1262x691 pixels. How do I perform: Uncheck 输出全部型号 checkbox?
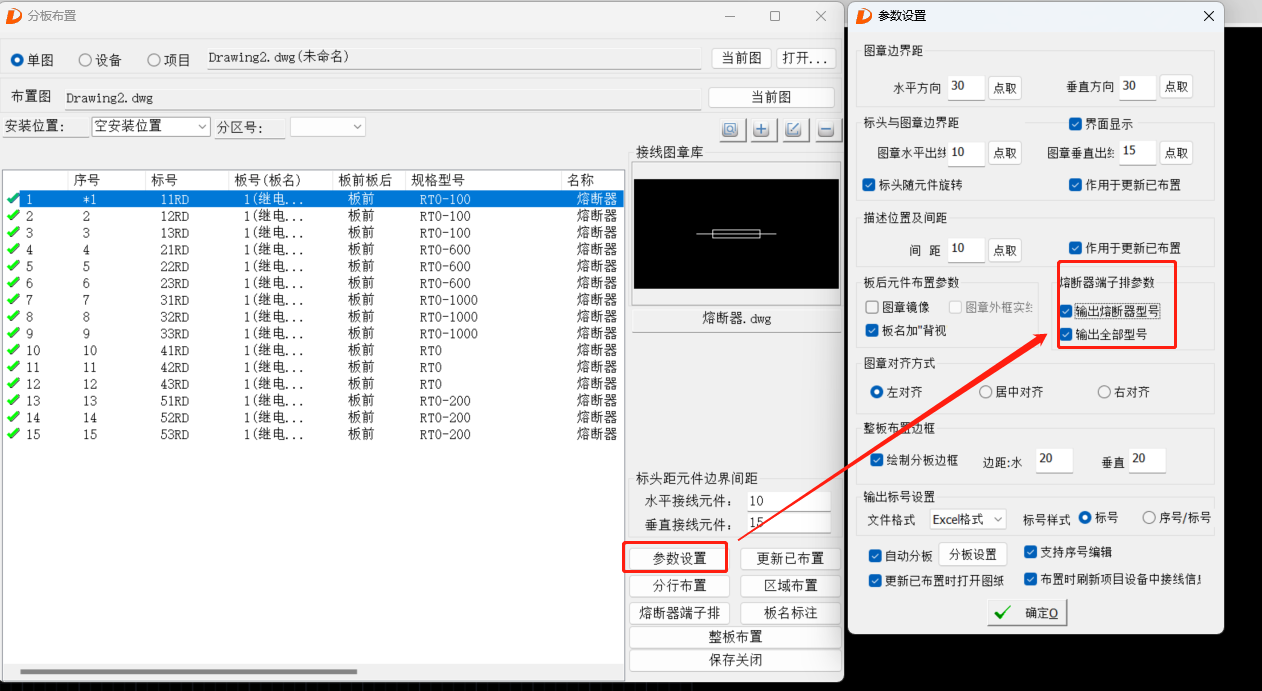click(1067, 334)
